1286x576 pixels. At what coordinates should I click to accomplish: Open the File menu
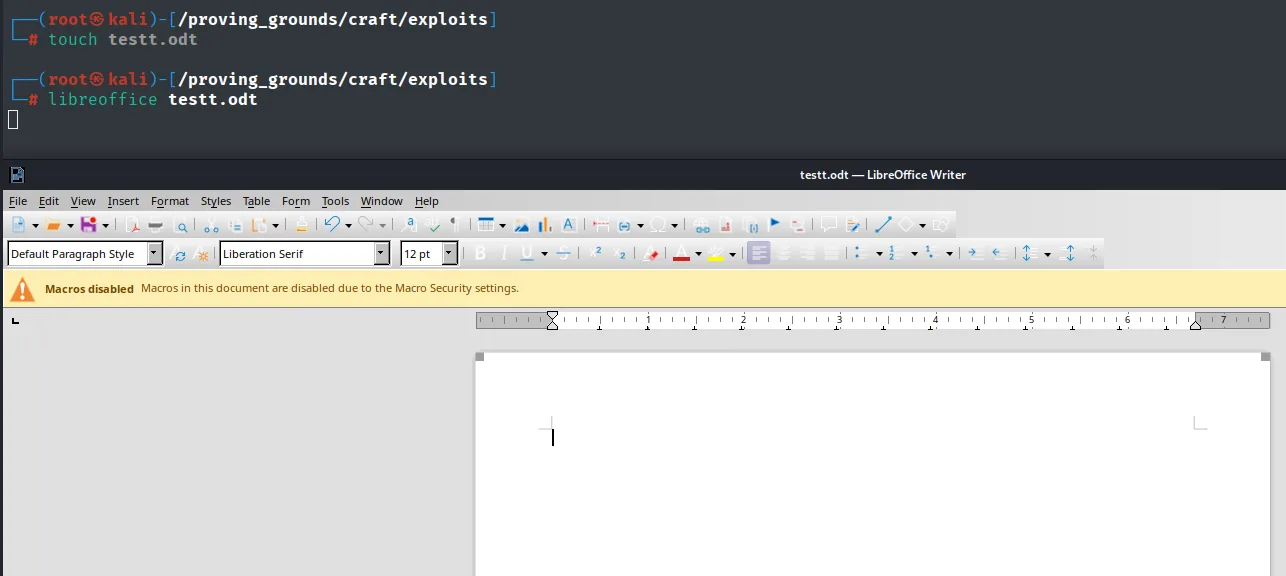[x=18, y=201]
